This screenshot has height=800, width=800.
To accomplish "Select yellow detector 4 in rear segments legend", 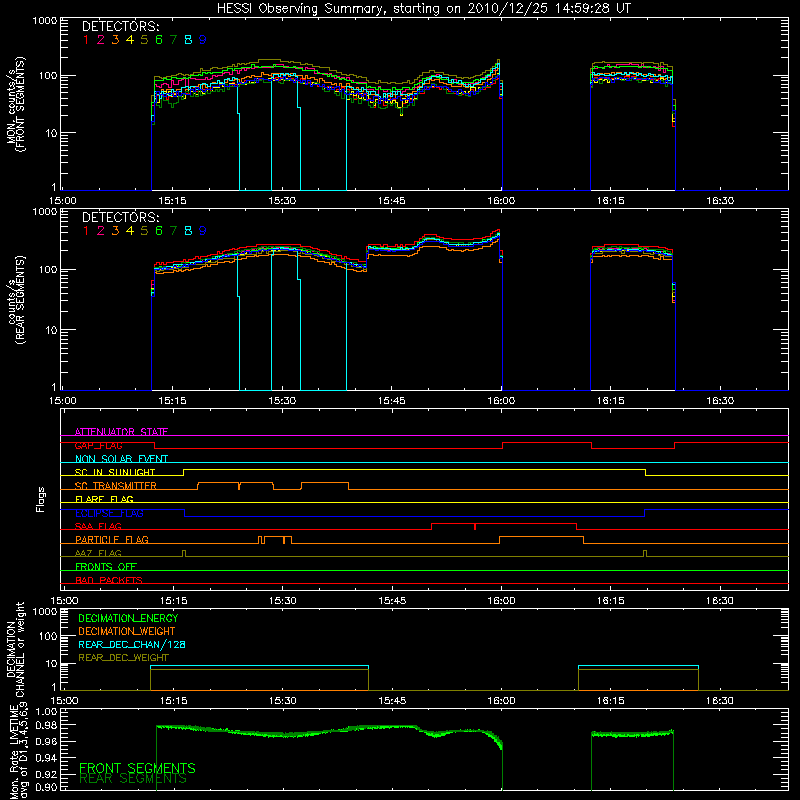I will point(130,231).
